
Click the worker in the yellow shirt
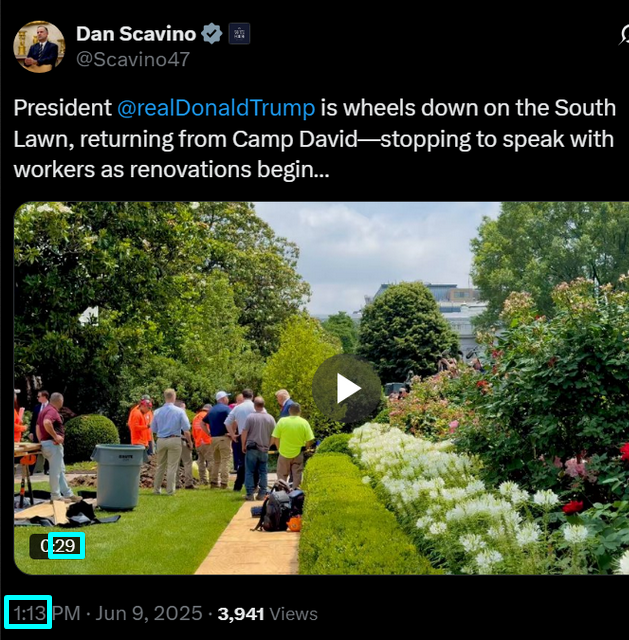[292, 445]
